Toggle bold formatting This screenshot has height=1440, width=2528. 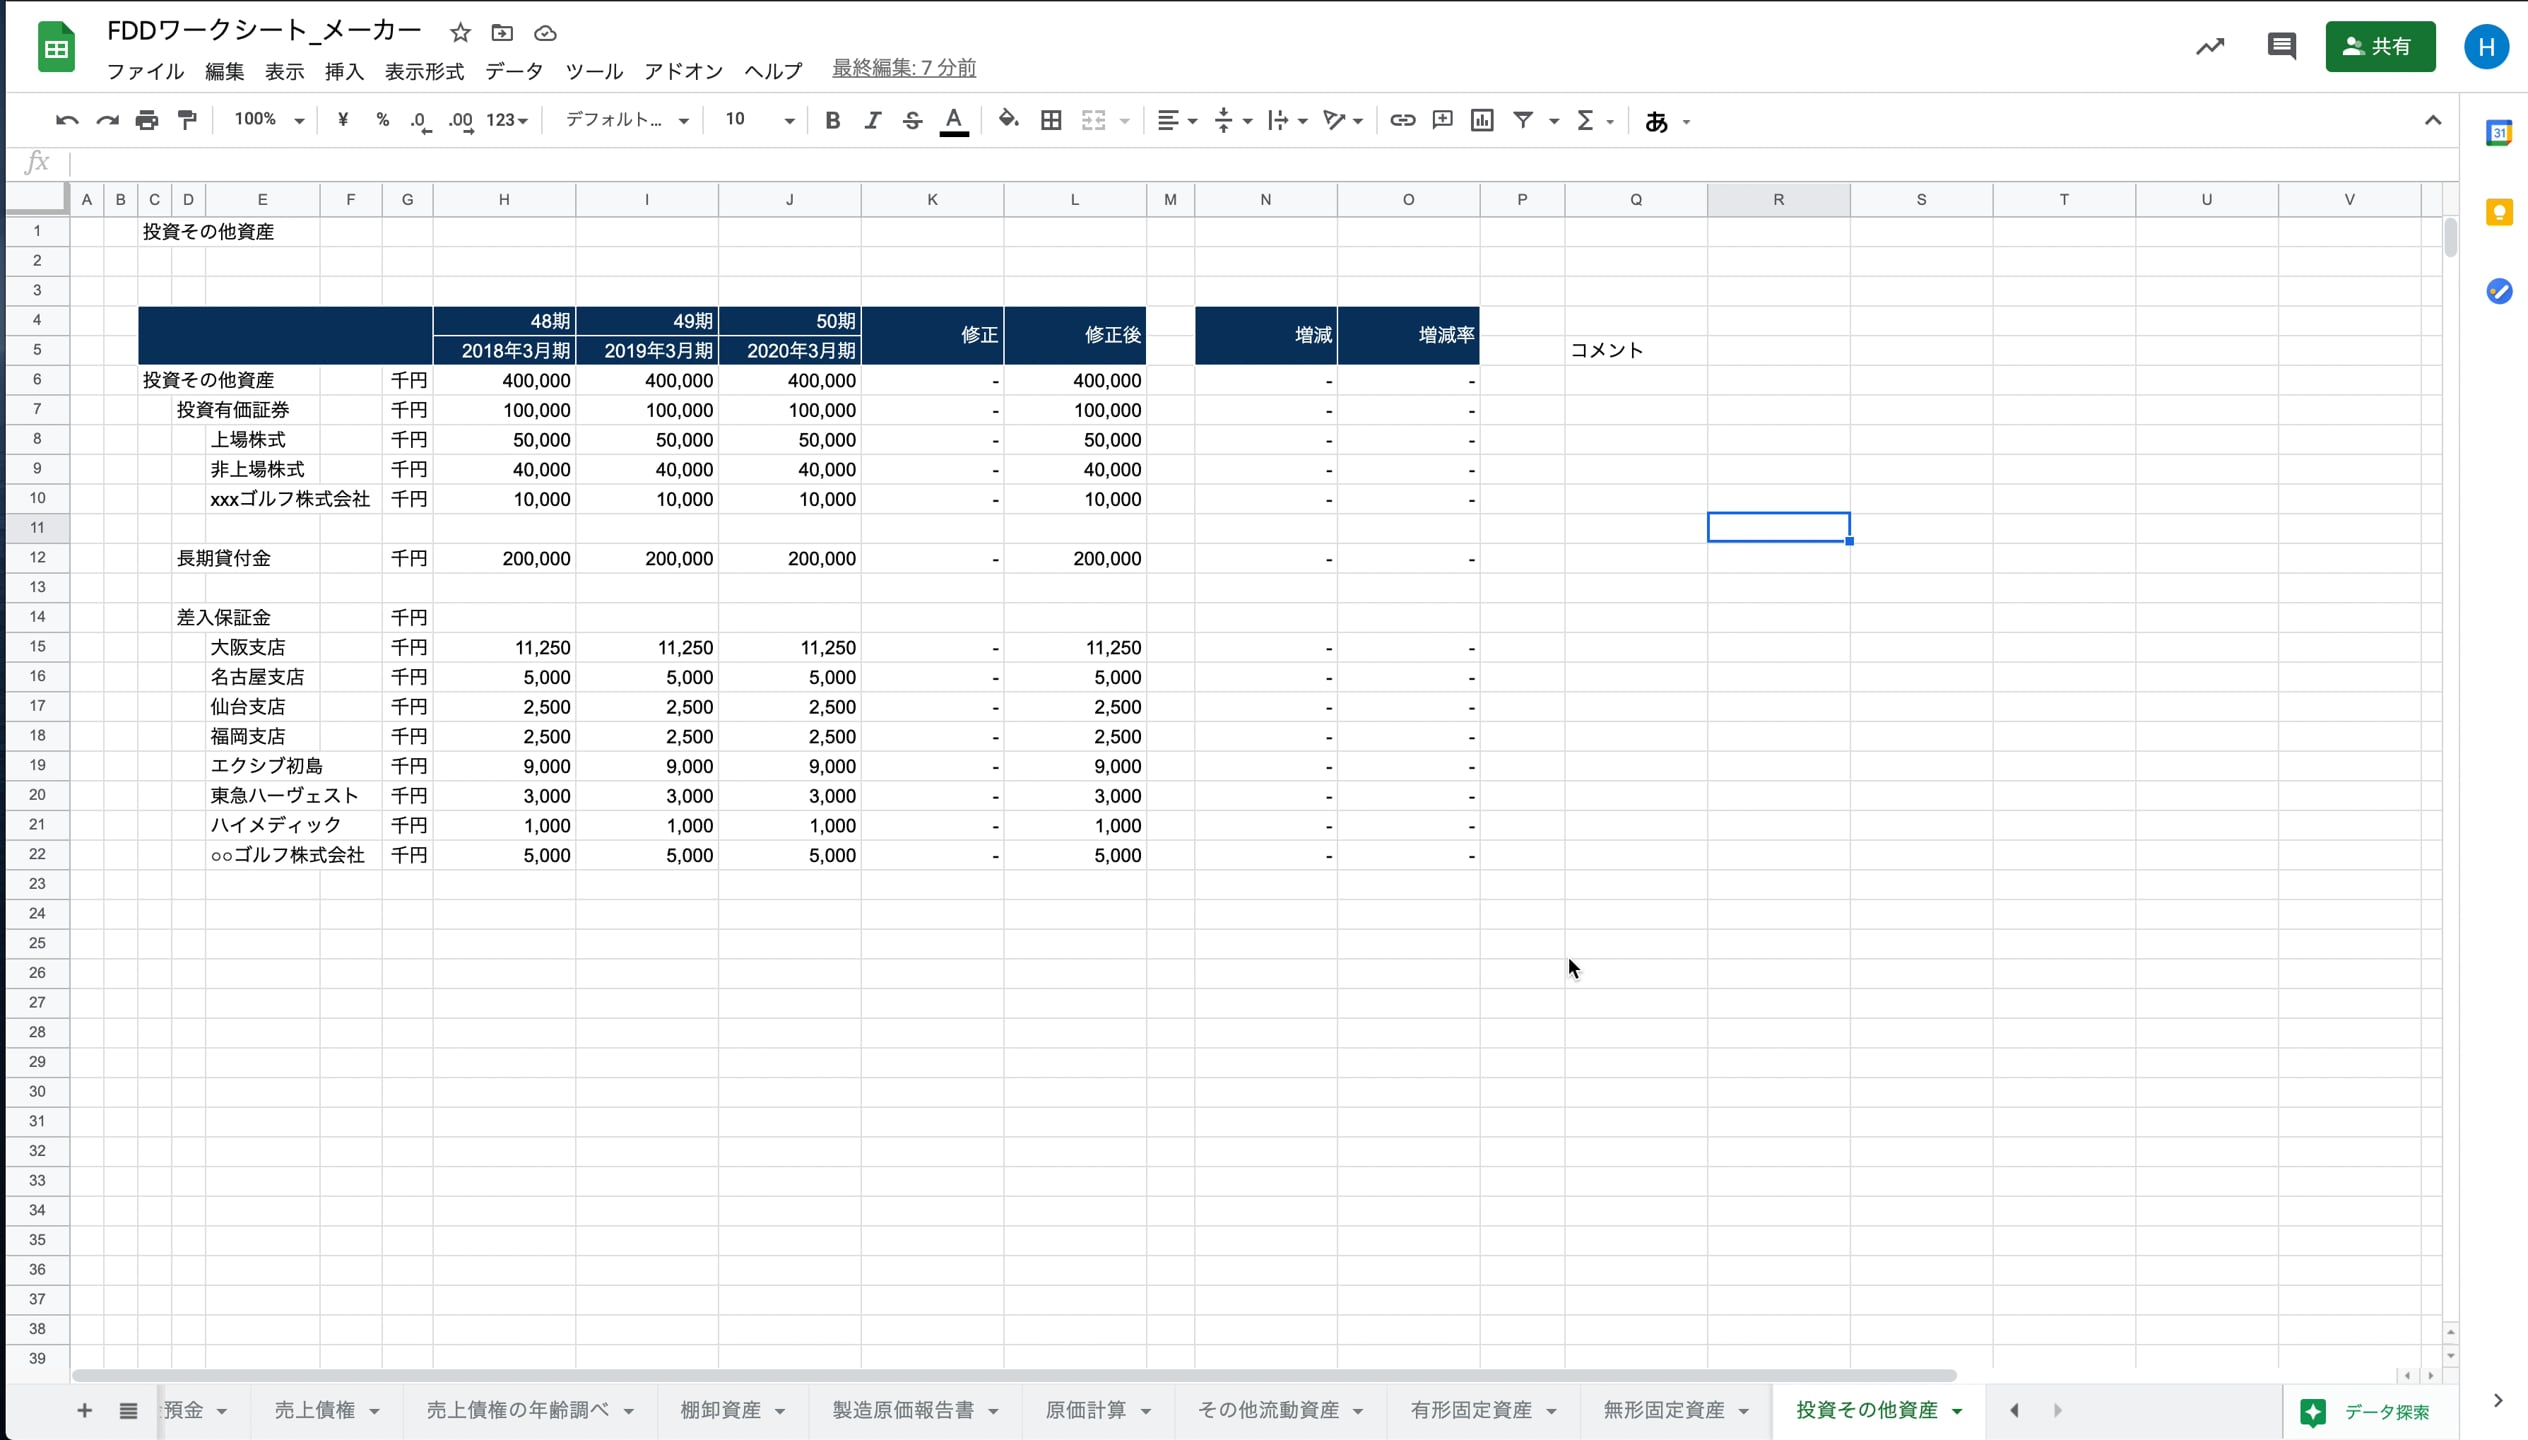point(832,120)
